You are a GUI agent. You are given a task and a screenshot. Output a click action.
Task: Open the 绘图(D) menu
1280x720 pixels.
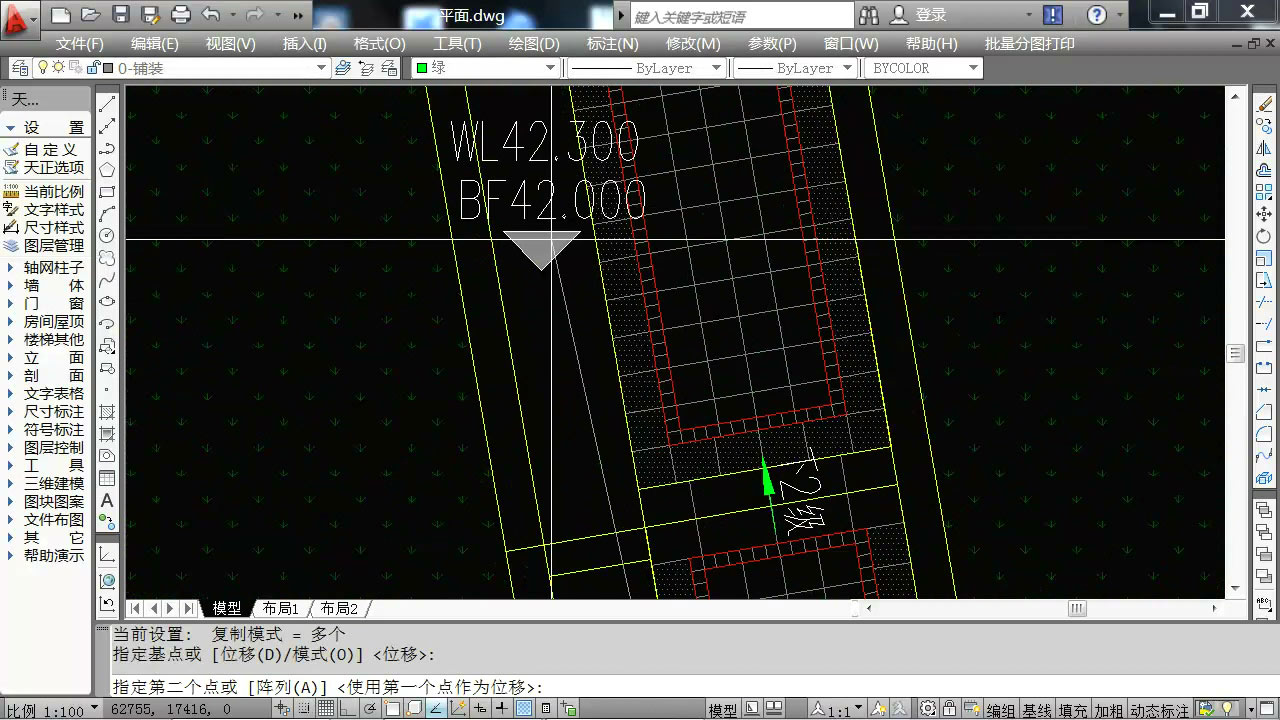[x=534, y=44]
